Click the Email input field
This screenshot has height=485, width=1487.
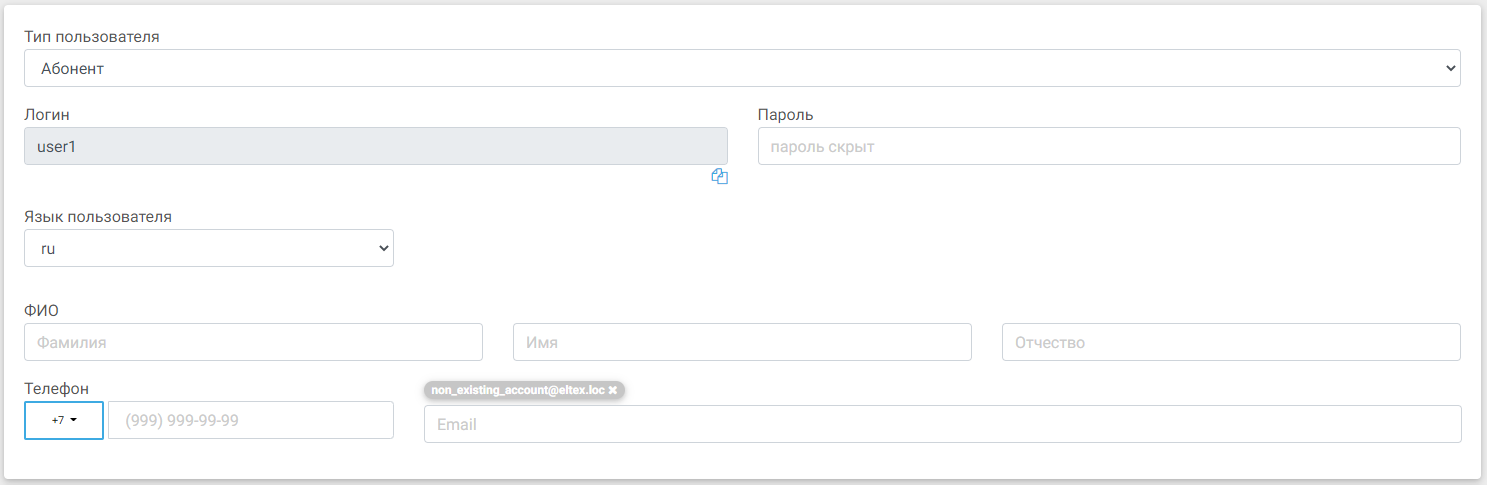point(942,424)
